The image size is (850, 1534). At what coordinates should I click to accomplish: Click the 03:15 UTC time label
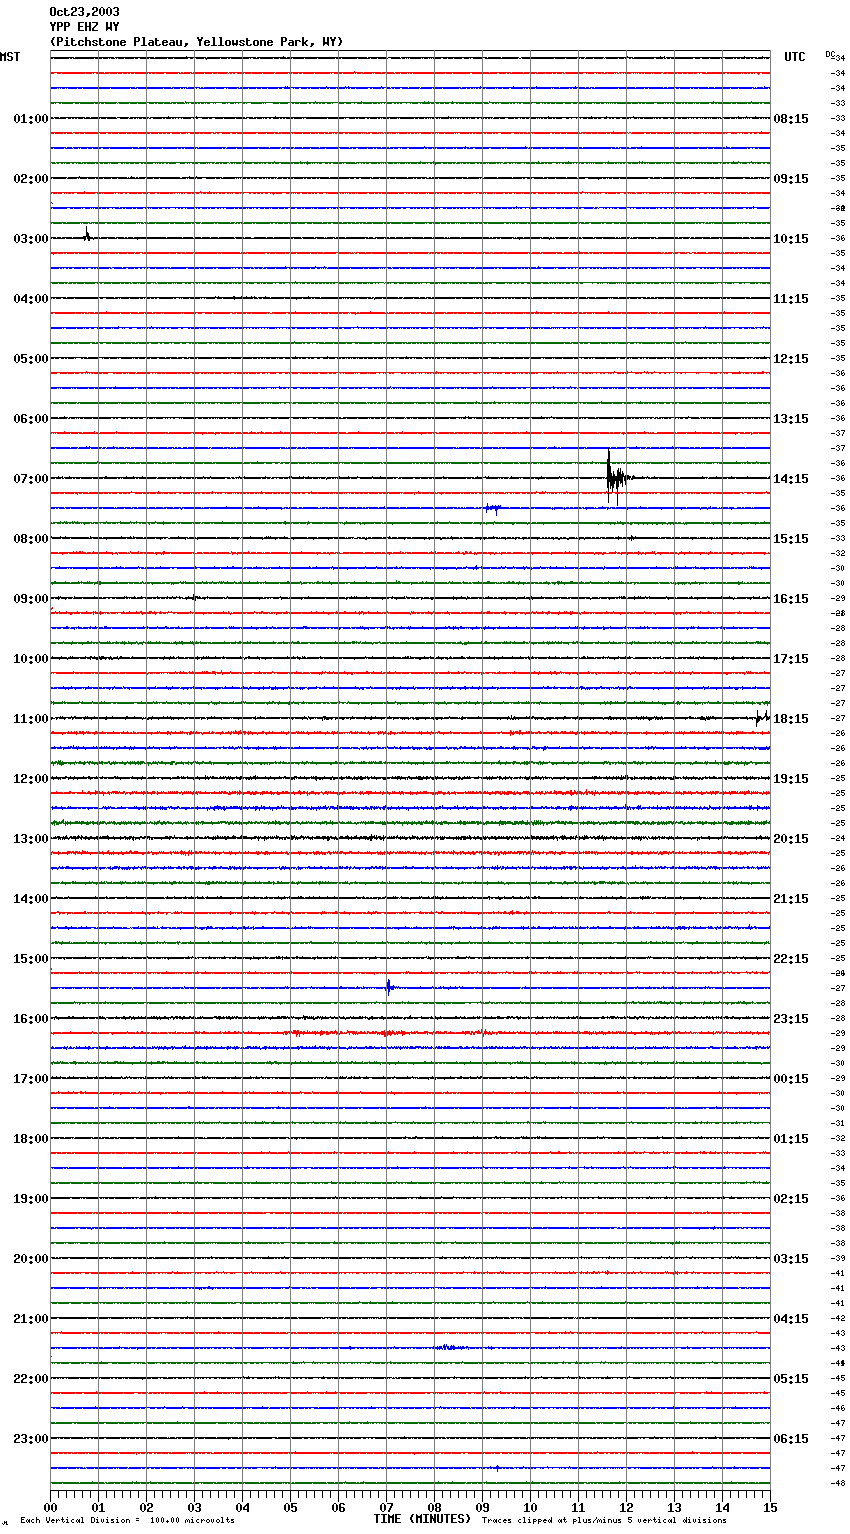coord(791,1259)
